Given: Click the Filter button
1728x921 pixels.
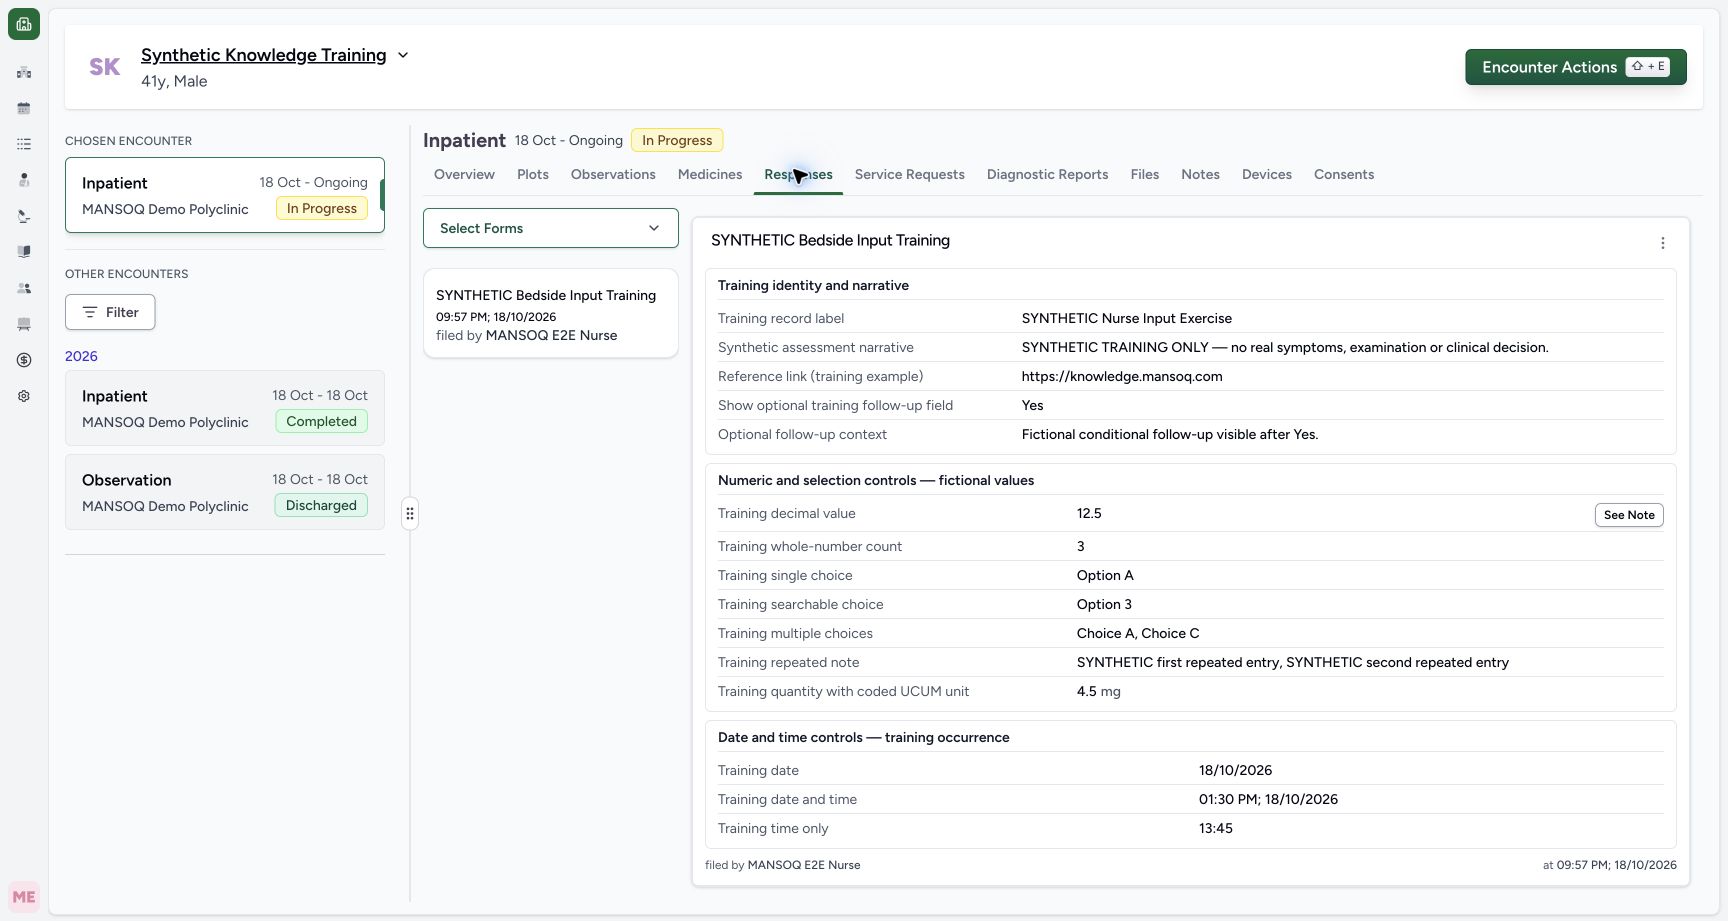Looking at the screenshot, I should tap(110, 312).
